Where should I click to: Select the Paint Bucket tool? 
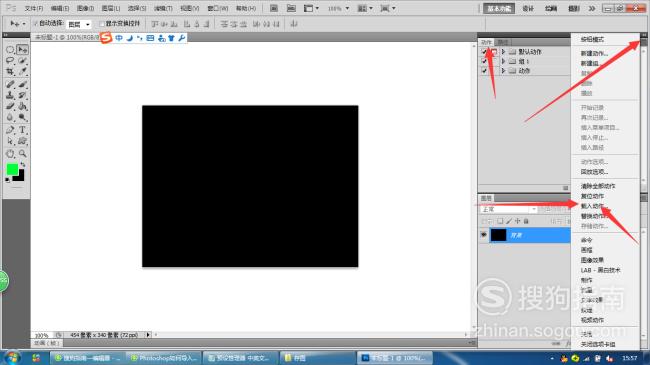pyautogui.click(x=23, y=107)
